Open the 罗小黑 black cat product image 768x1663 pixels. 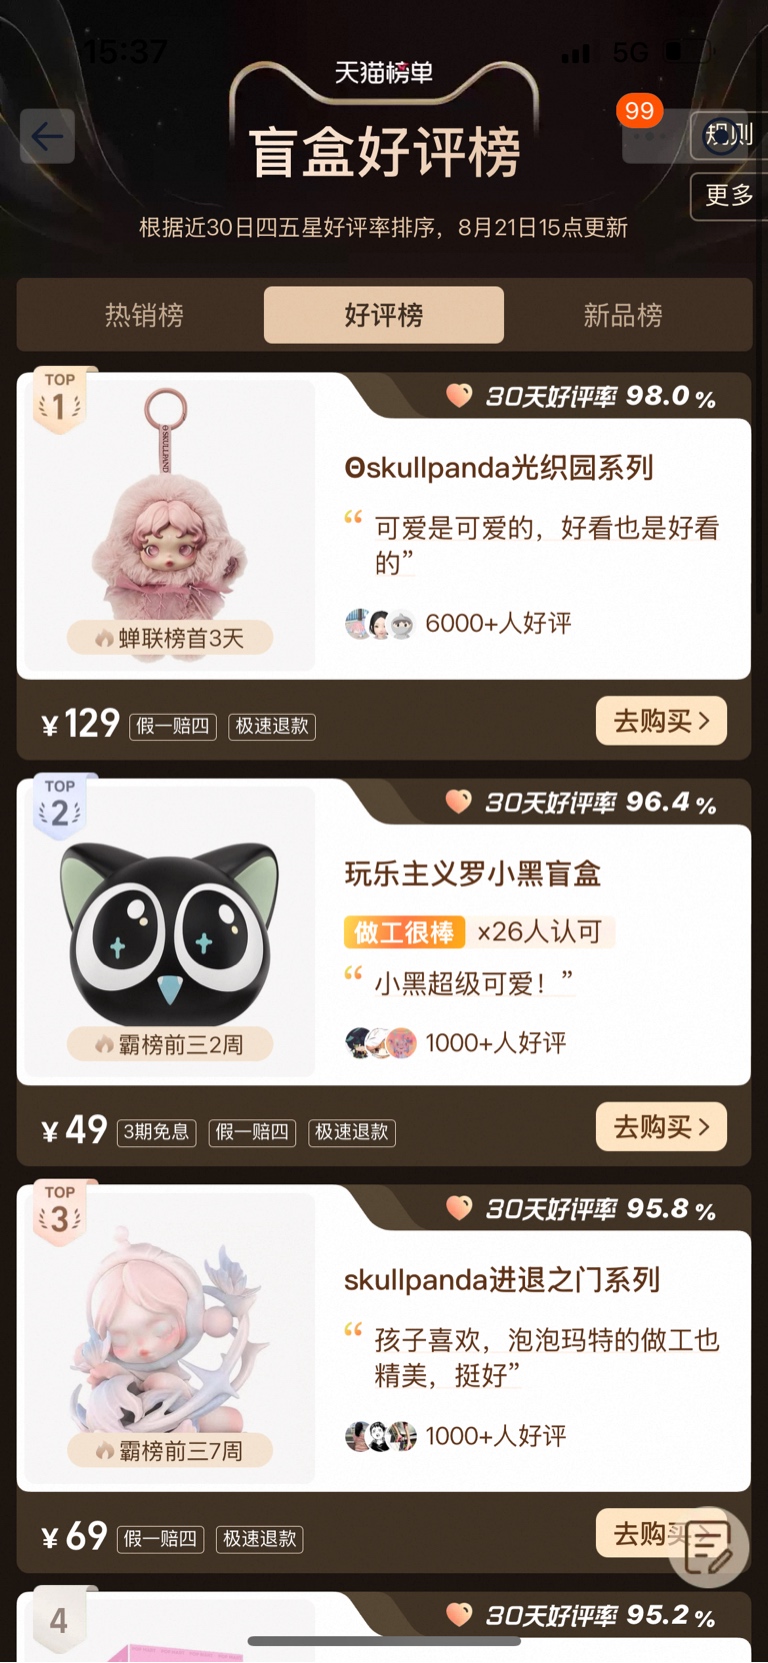pos(171,931)
